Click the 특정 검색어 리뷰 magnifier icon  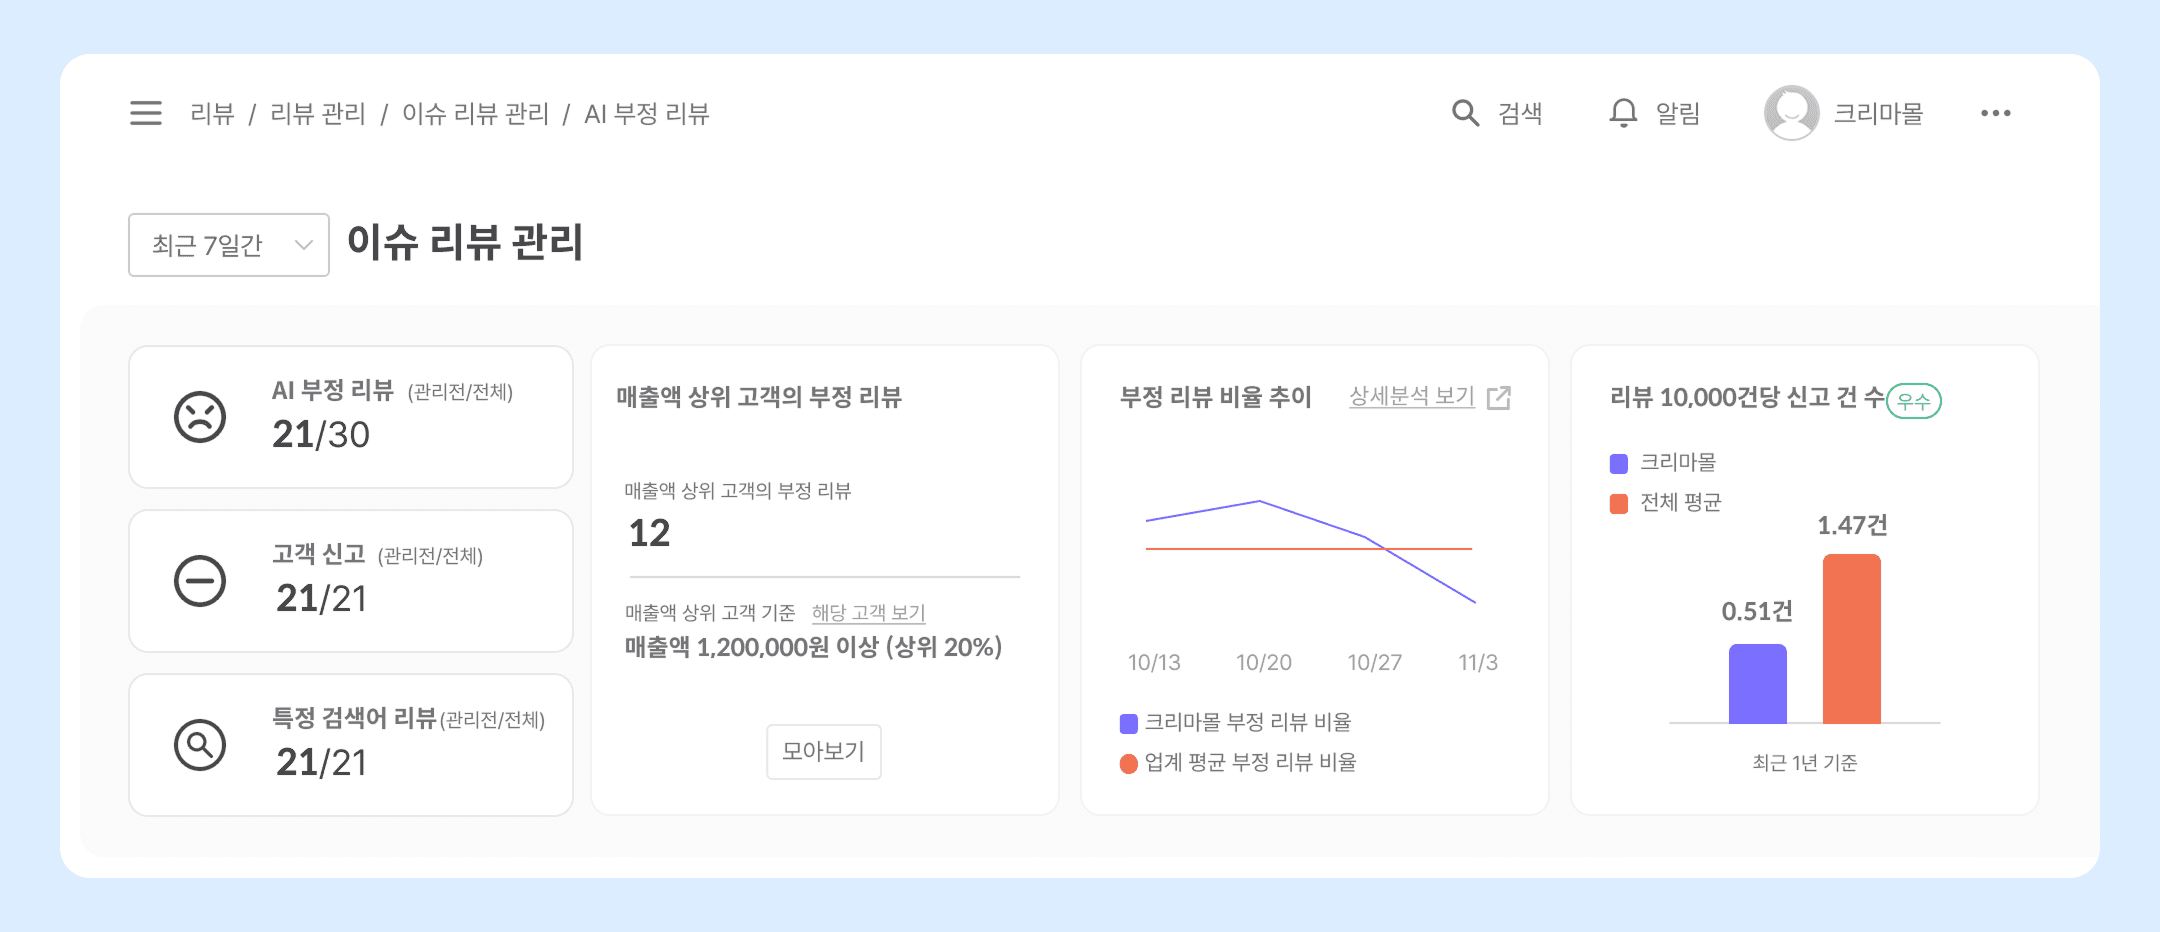200,745
